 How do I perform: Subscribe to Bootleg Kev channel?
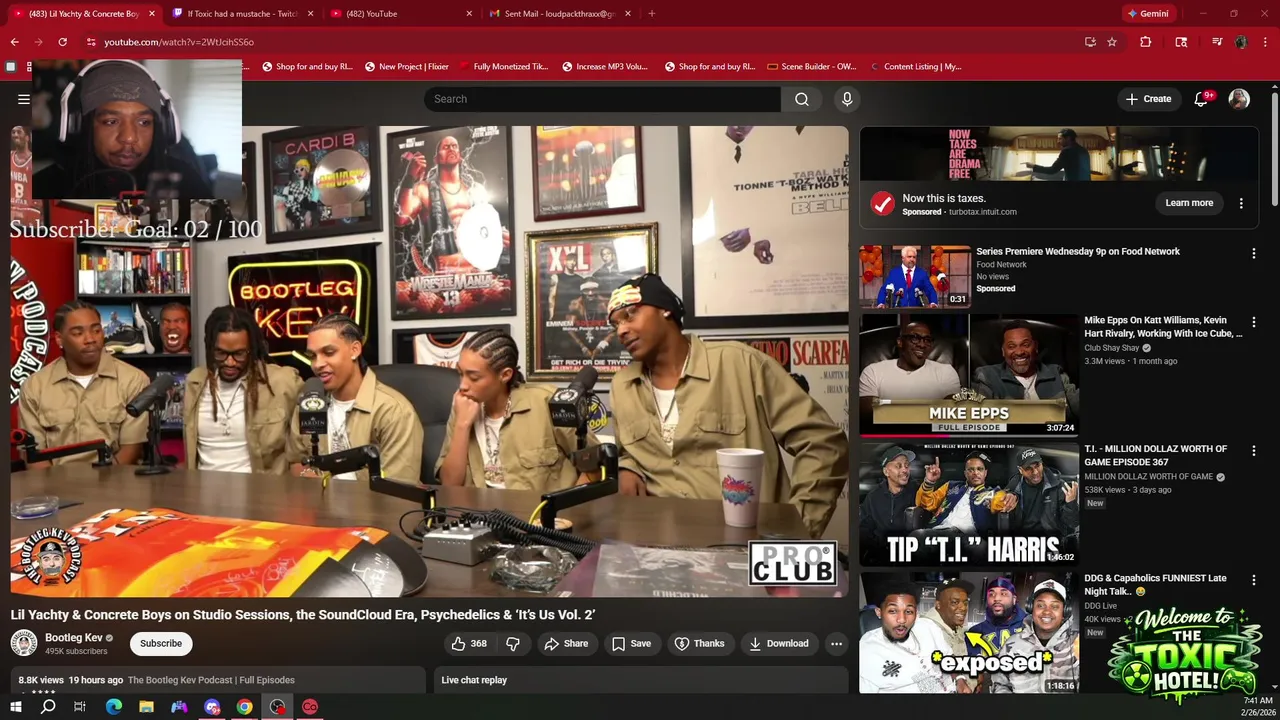(x=161, y=643)
